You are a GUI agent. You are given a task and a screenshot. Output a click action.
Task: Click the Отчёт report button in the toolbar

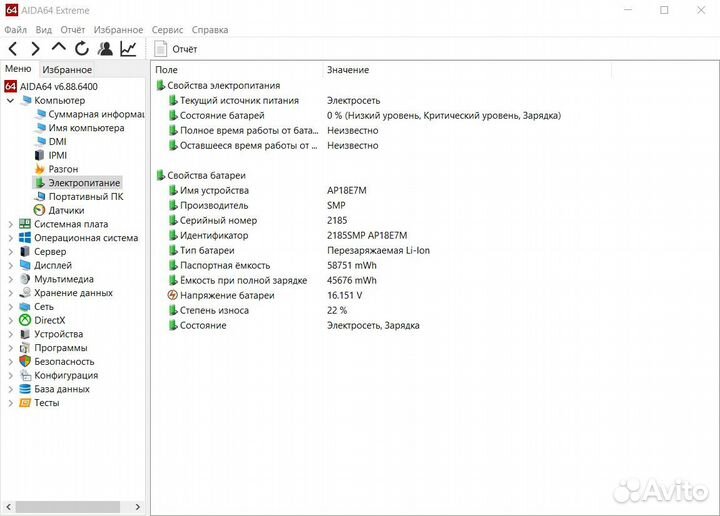175,49
